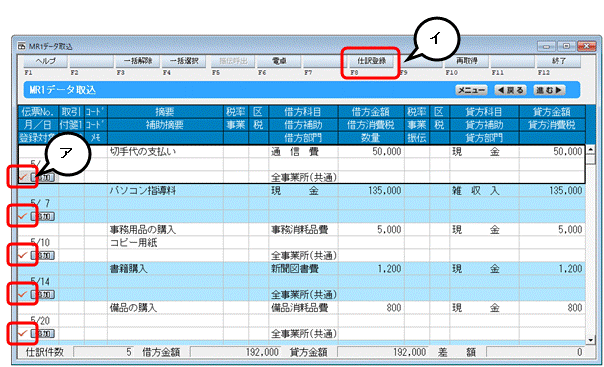Open the 電卓 calculator button
Screen dimensions: 604x367
[279, 61]
